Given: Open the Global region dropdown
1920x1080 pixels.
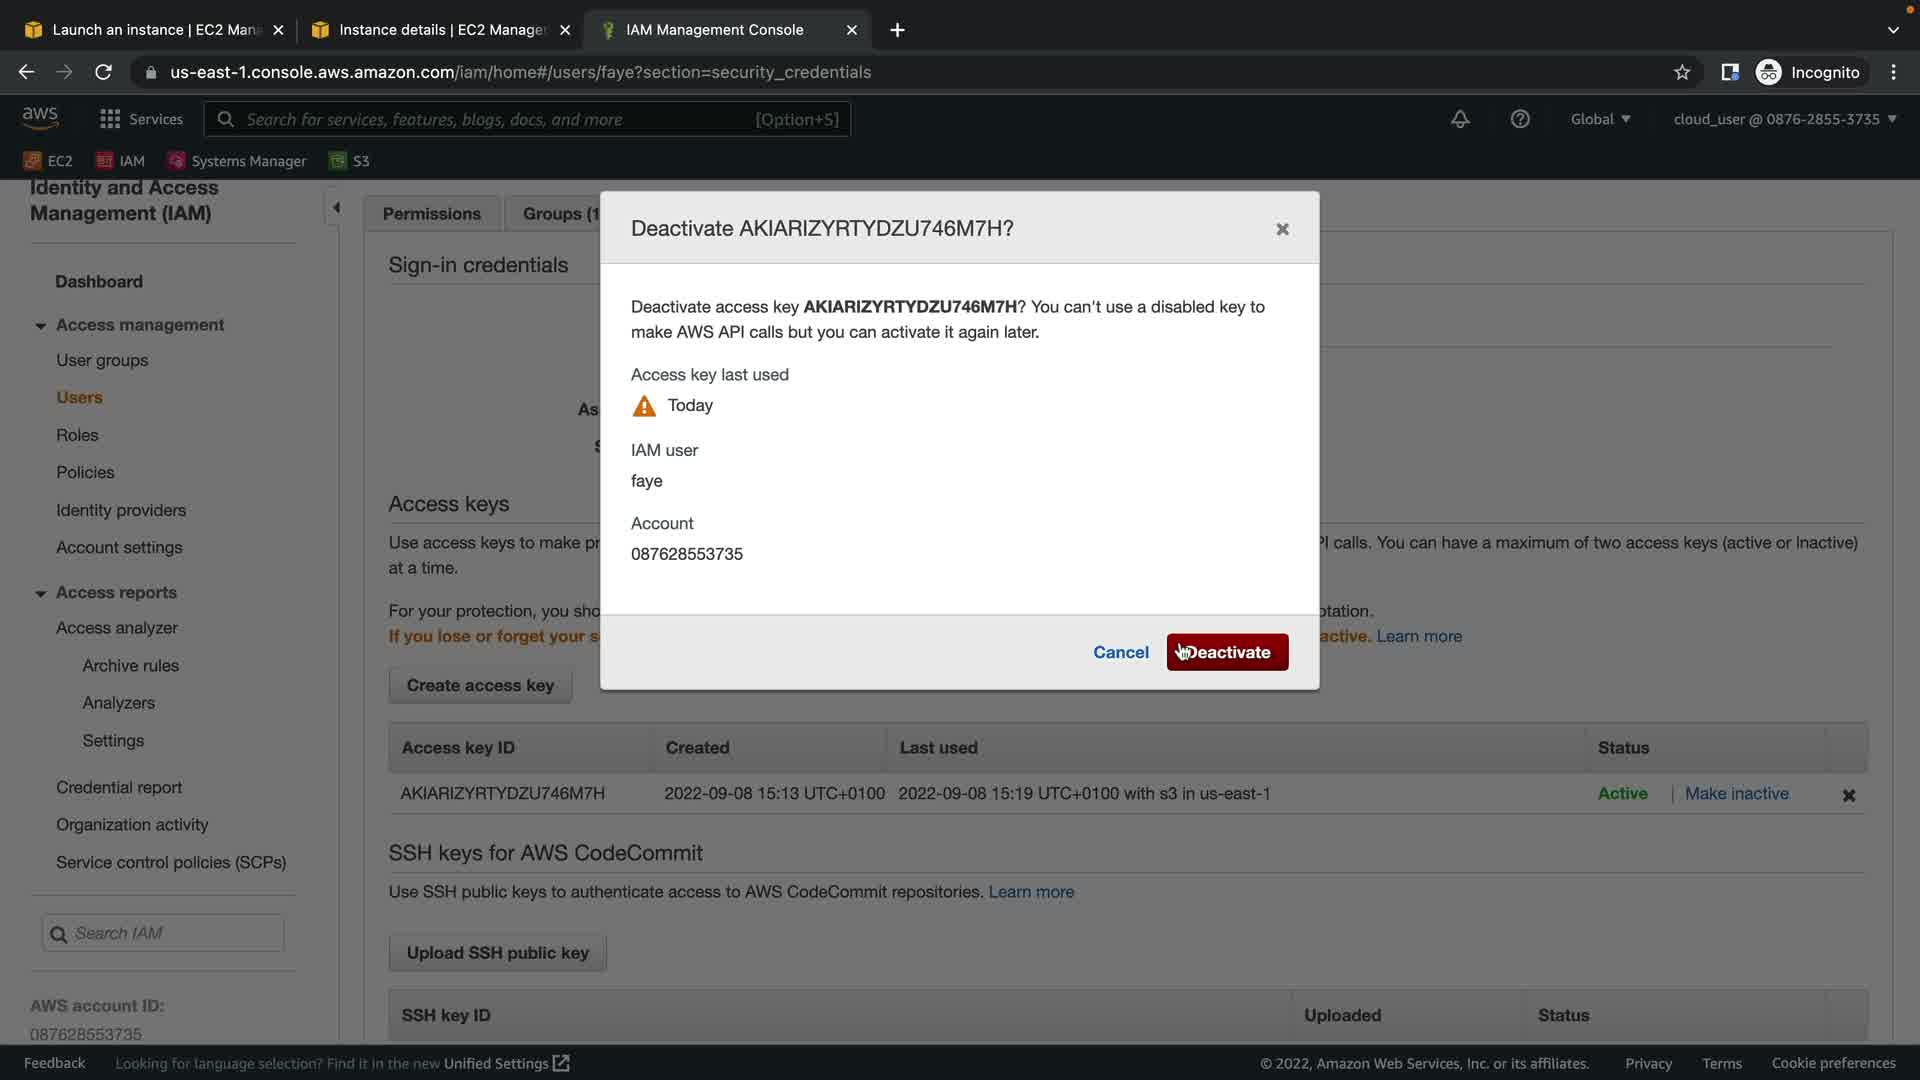Looking at the screenshot, I should 1600,119.
